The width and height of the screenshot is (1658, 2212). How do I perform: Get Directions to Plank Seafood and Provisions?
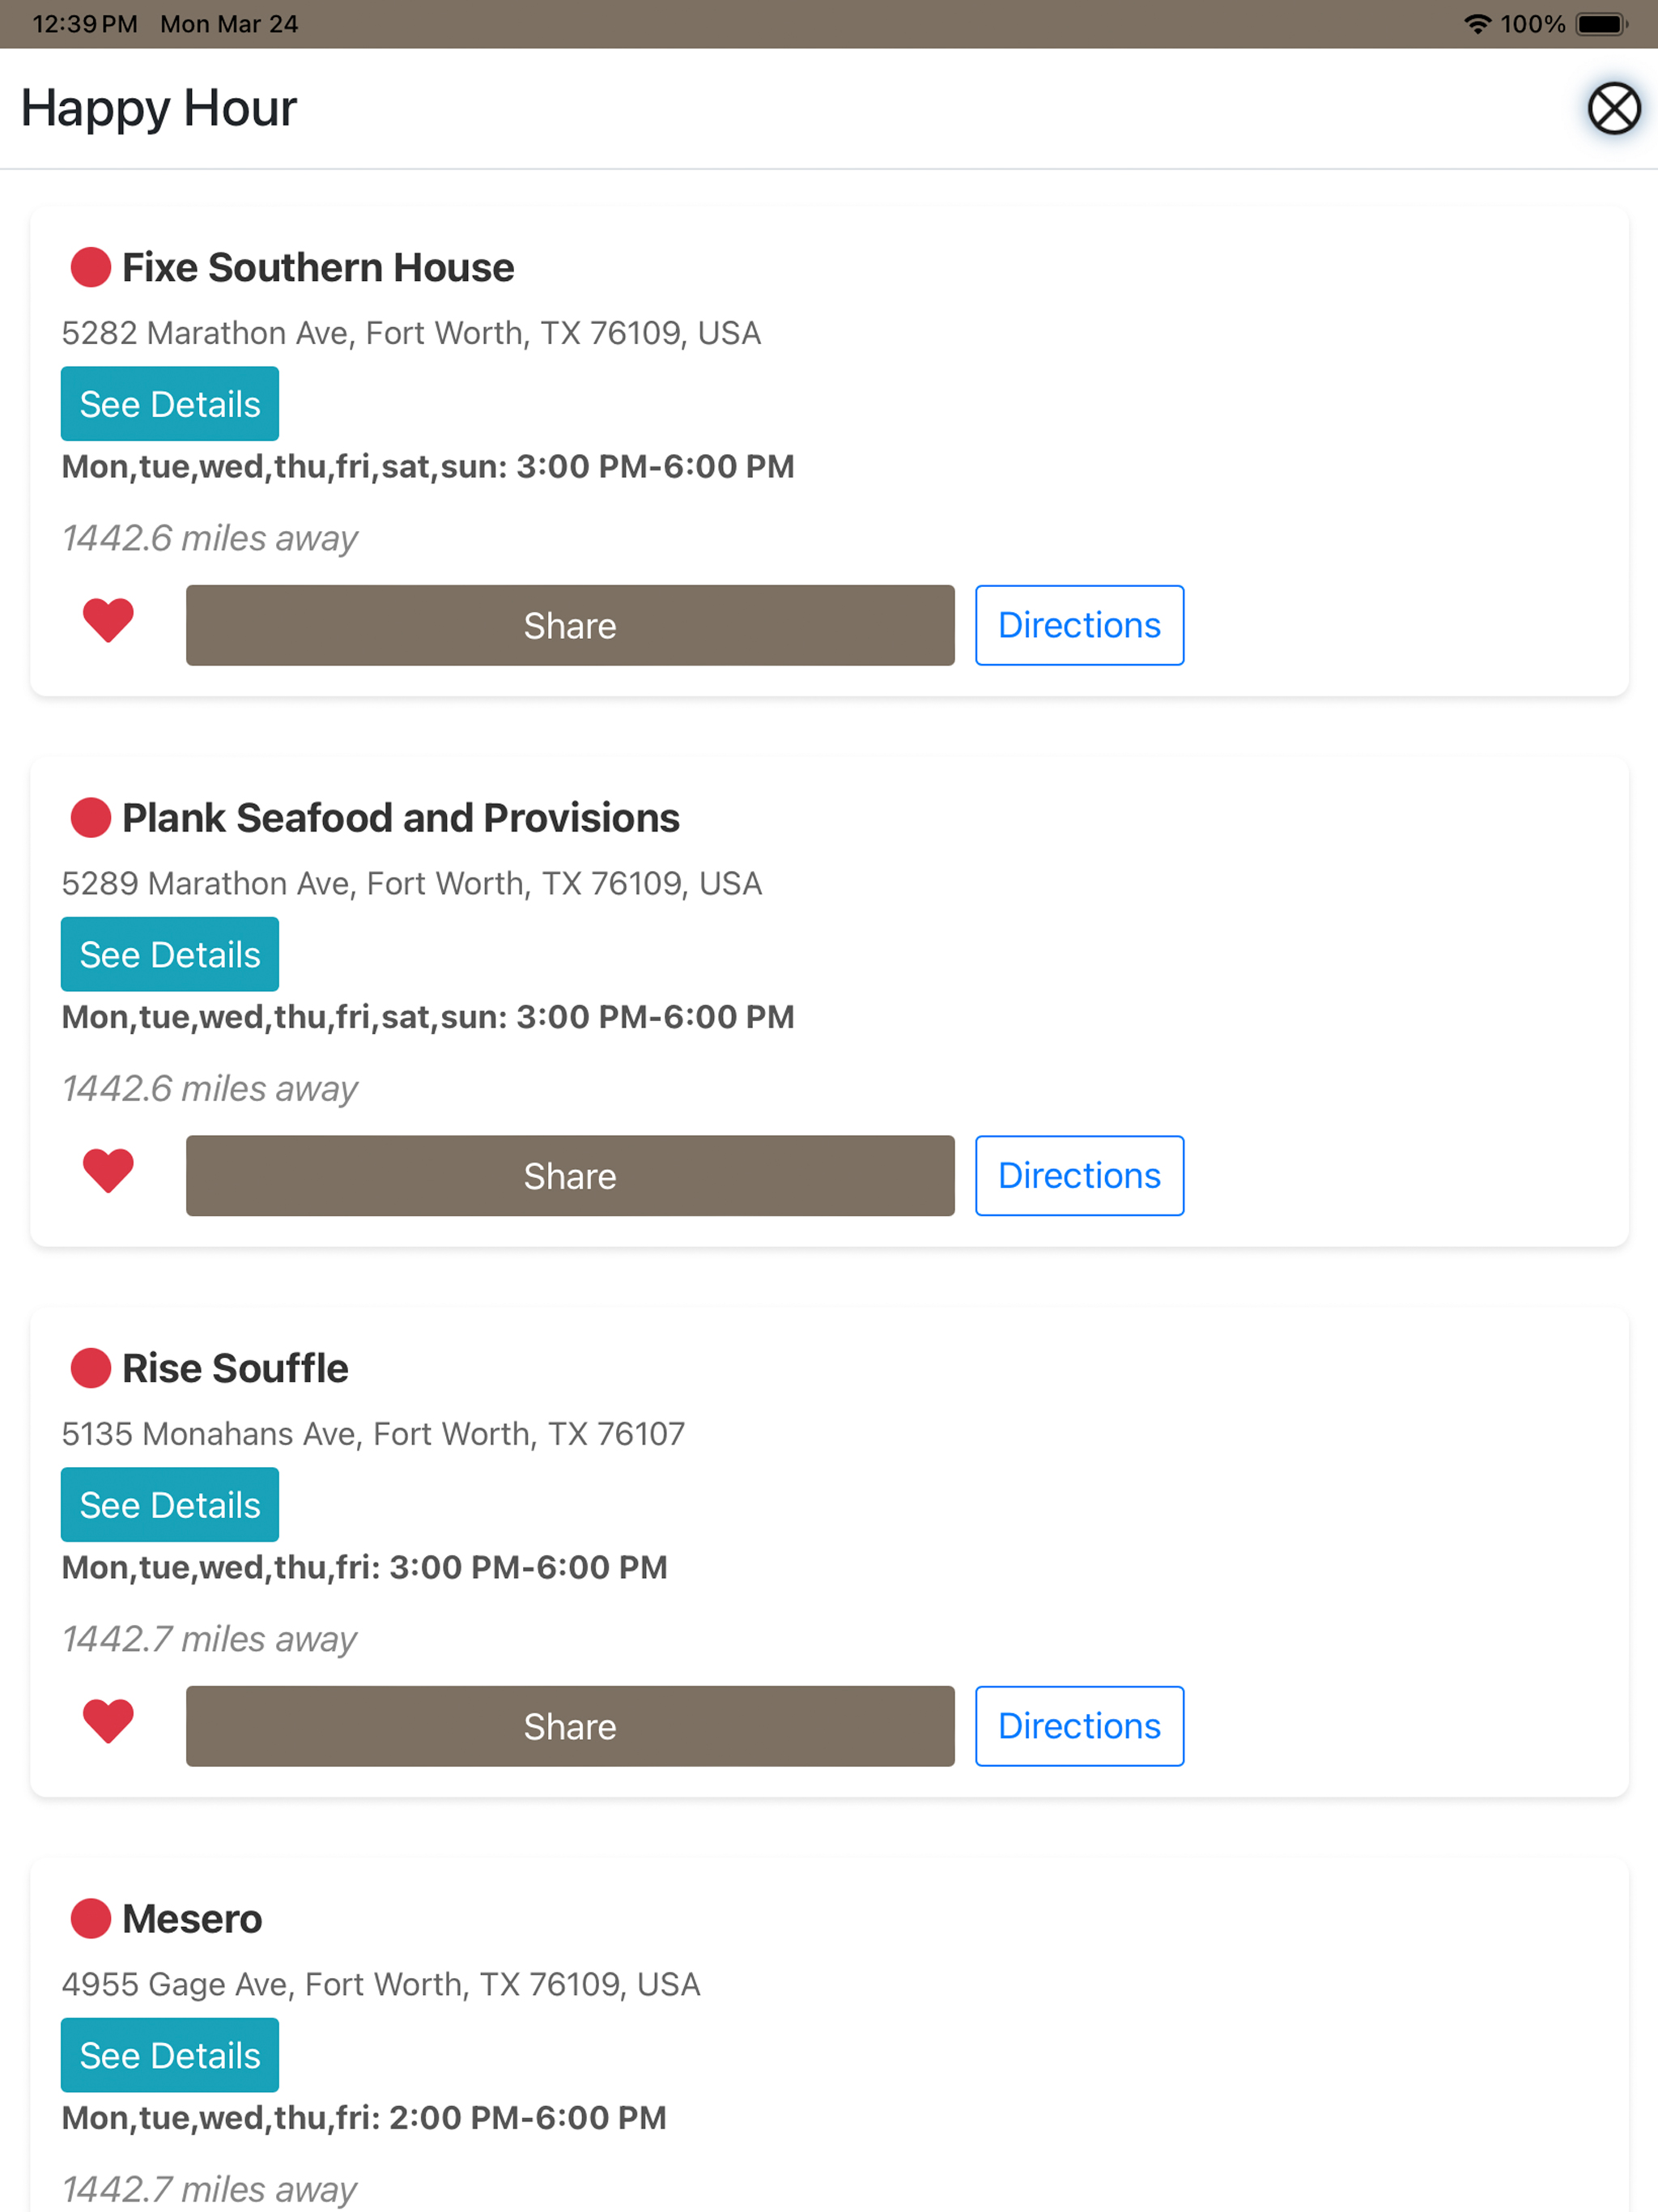coord(1080,1176)
